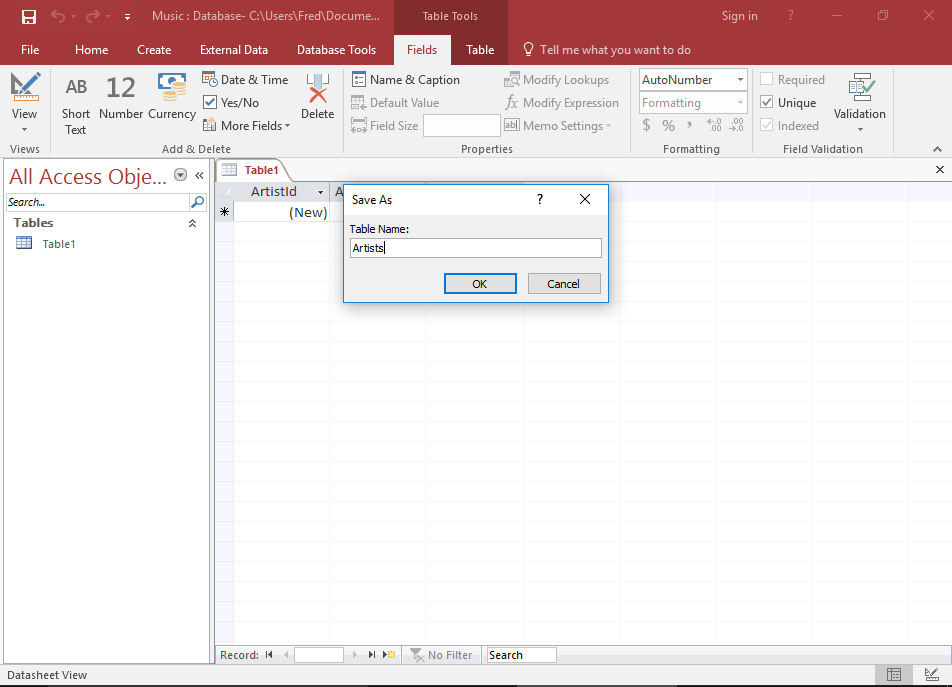Viewport: 952px width, 687px height.
Task: Add a Number field
Action: [x=121, y=97]
